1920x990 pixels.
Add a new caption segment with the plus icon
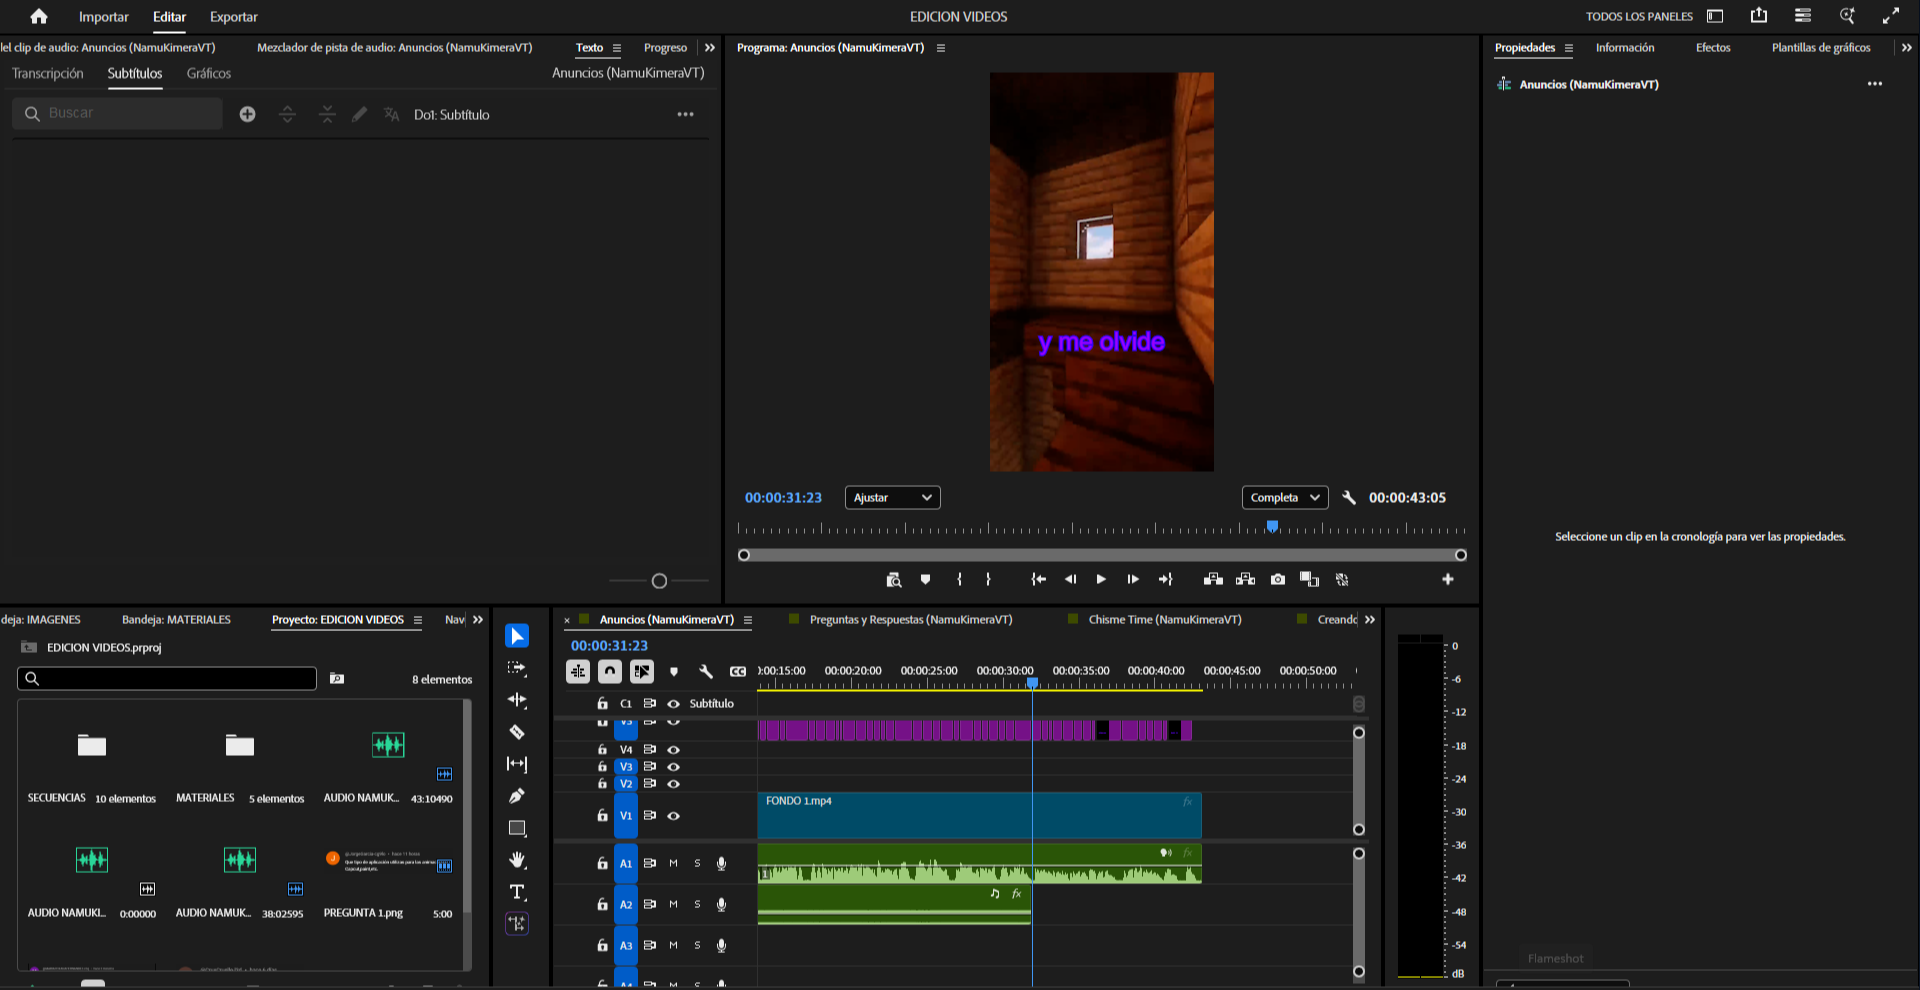click(247, 114)
